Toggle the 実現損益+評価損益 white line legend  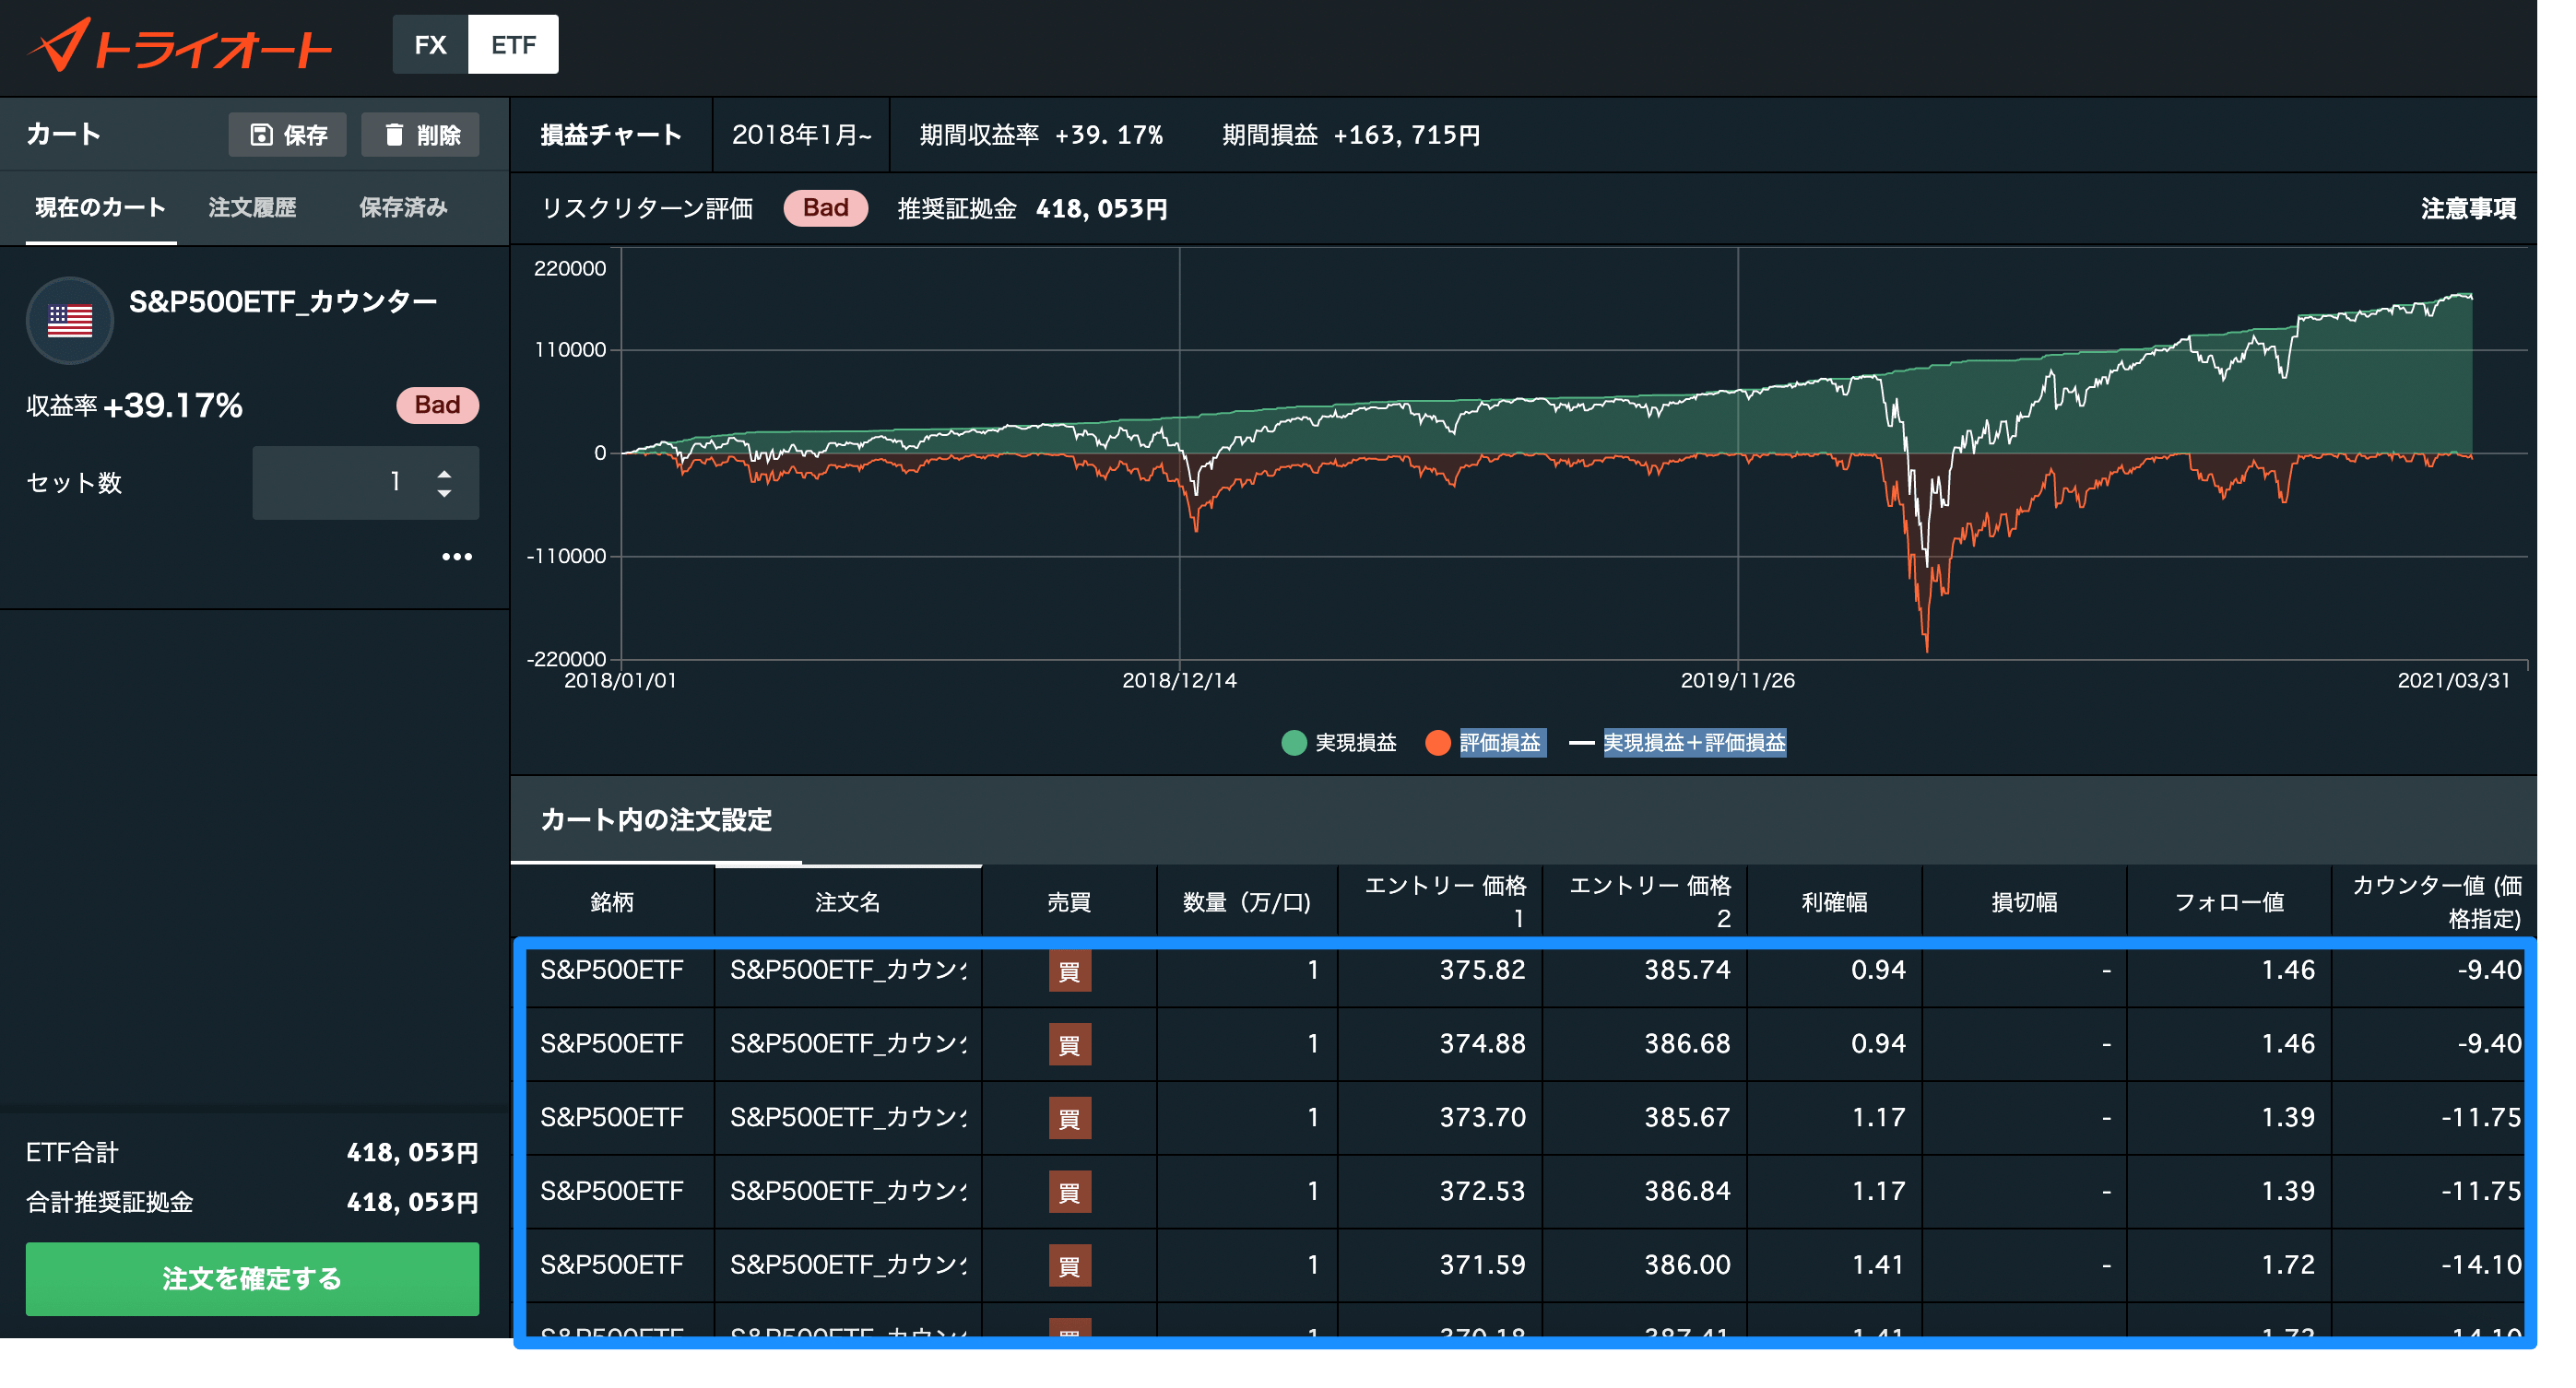tap(1582, 743)
